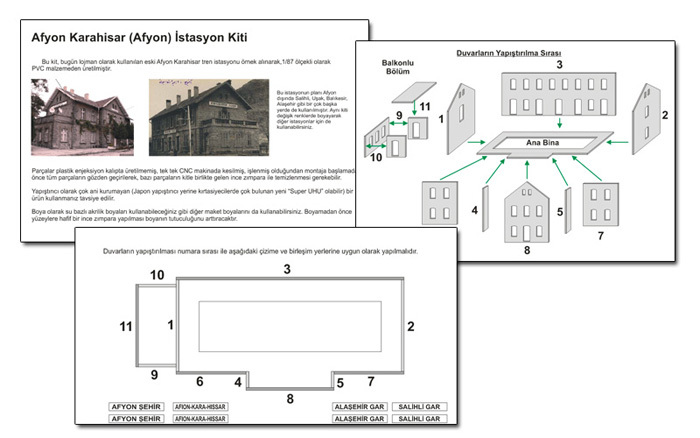Select gable side wall piece numbered 2
The width and height of the screenshot is (700, 438).
tap(646, 119)
